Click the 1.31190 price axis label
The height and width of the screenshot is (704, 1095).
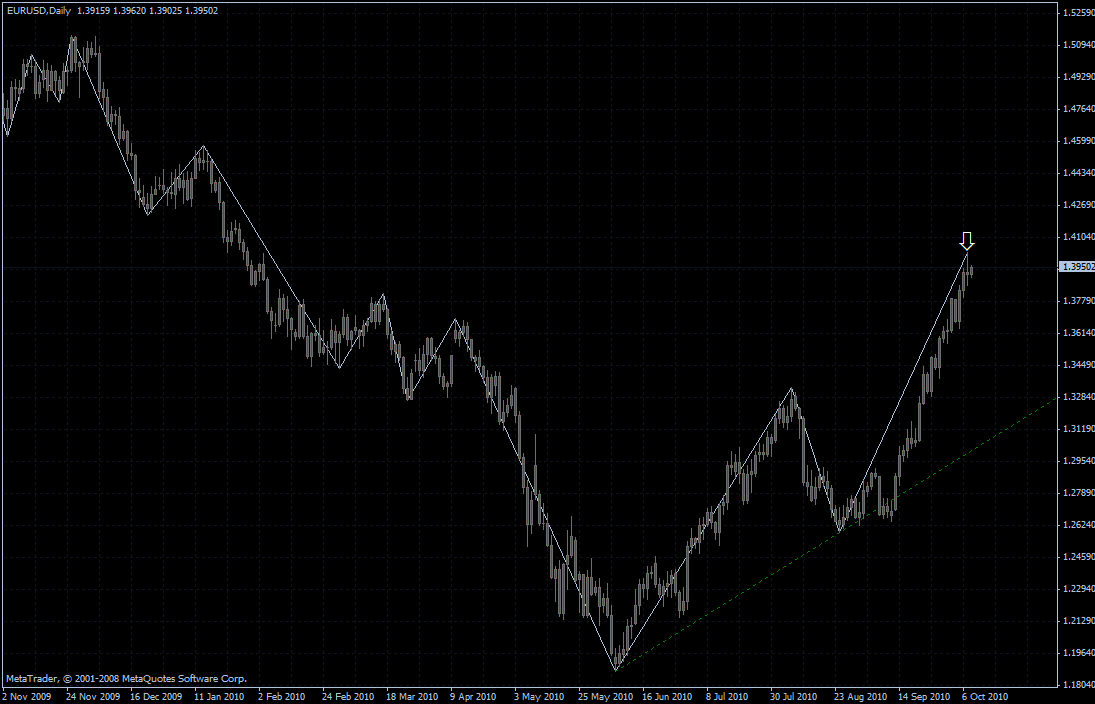point(1079,429)
